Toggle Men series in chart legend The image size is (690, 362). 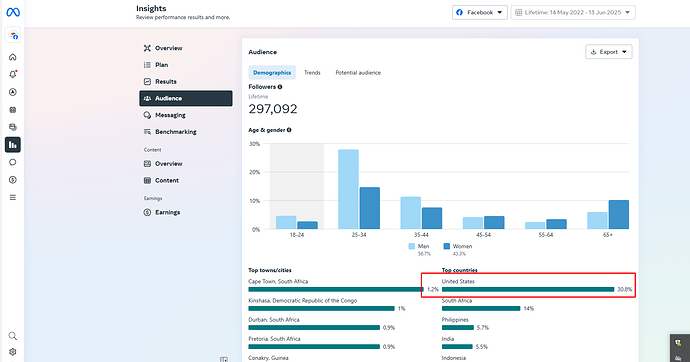point(418,246)
